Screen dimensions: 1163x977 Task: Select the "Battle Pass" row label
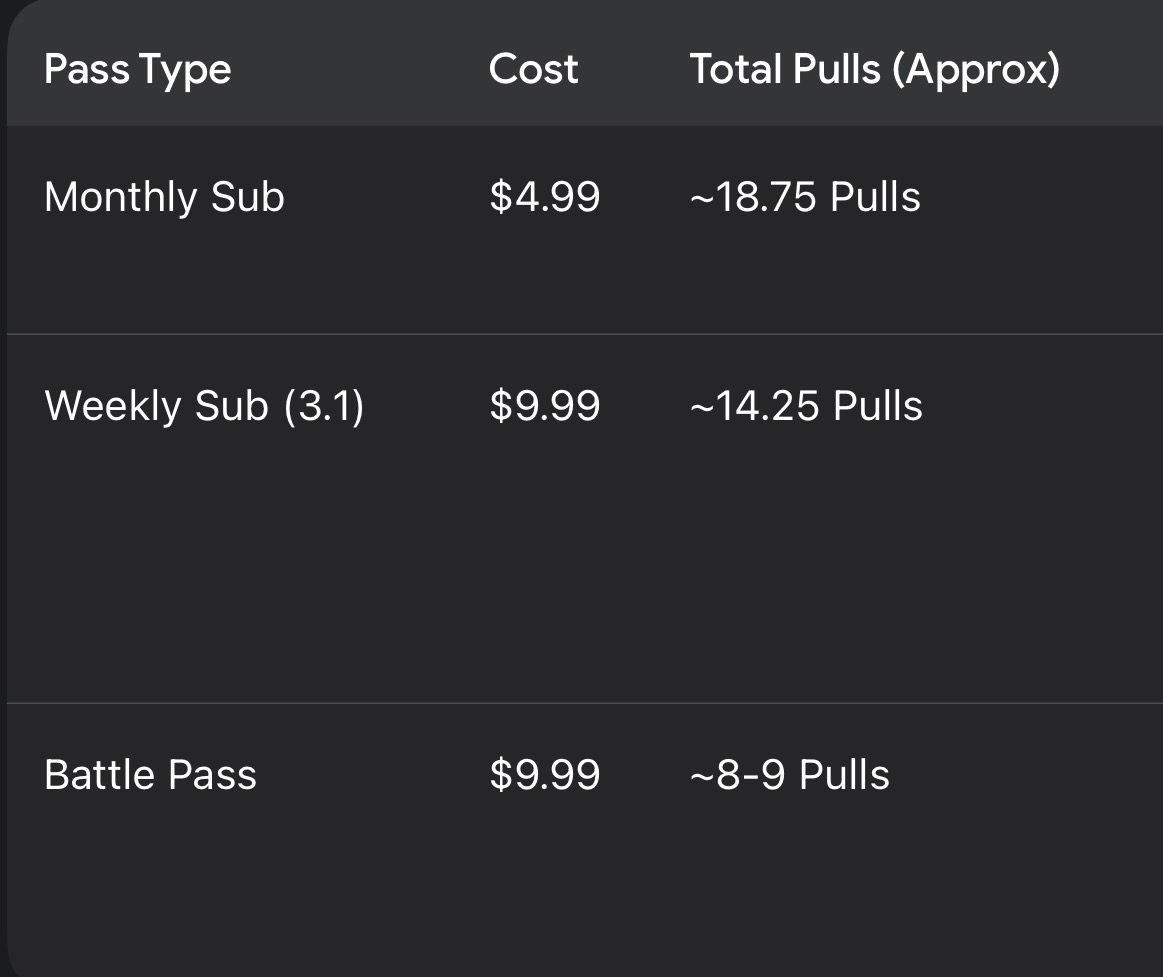tap(150, 775)
